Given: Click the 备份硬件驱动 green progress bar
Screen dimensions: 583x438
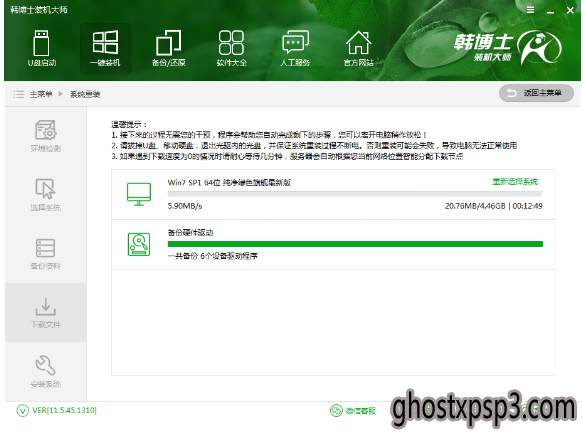Looking at the screenshot, I should [x=355, y=244].
